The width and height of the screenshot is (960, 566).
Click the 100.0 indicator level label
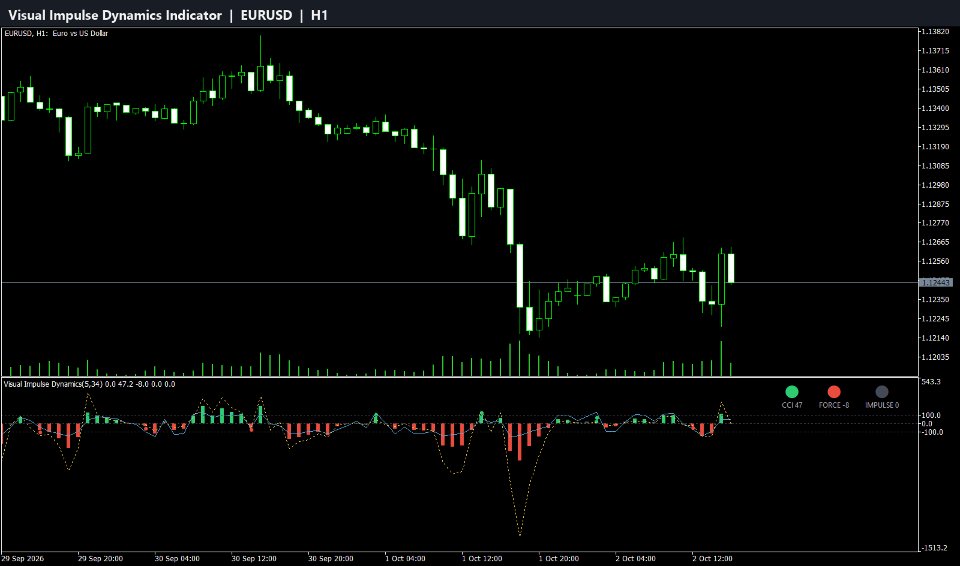click(931, 415)
